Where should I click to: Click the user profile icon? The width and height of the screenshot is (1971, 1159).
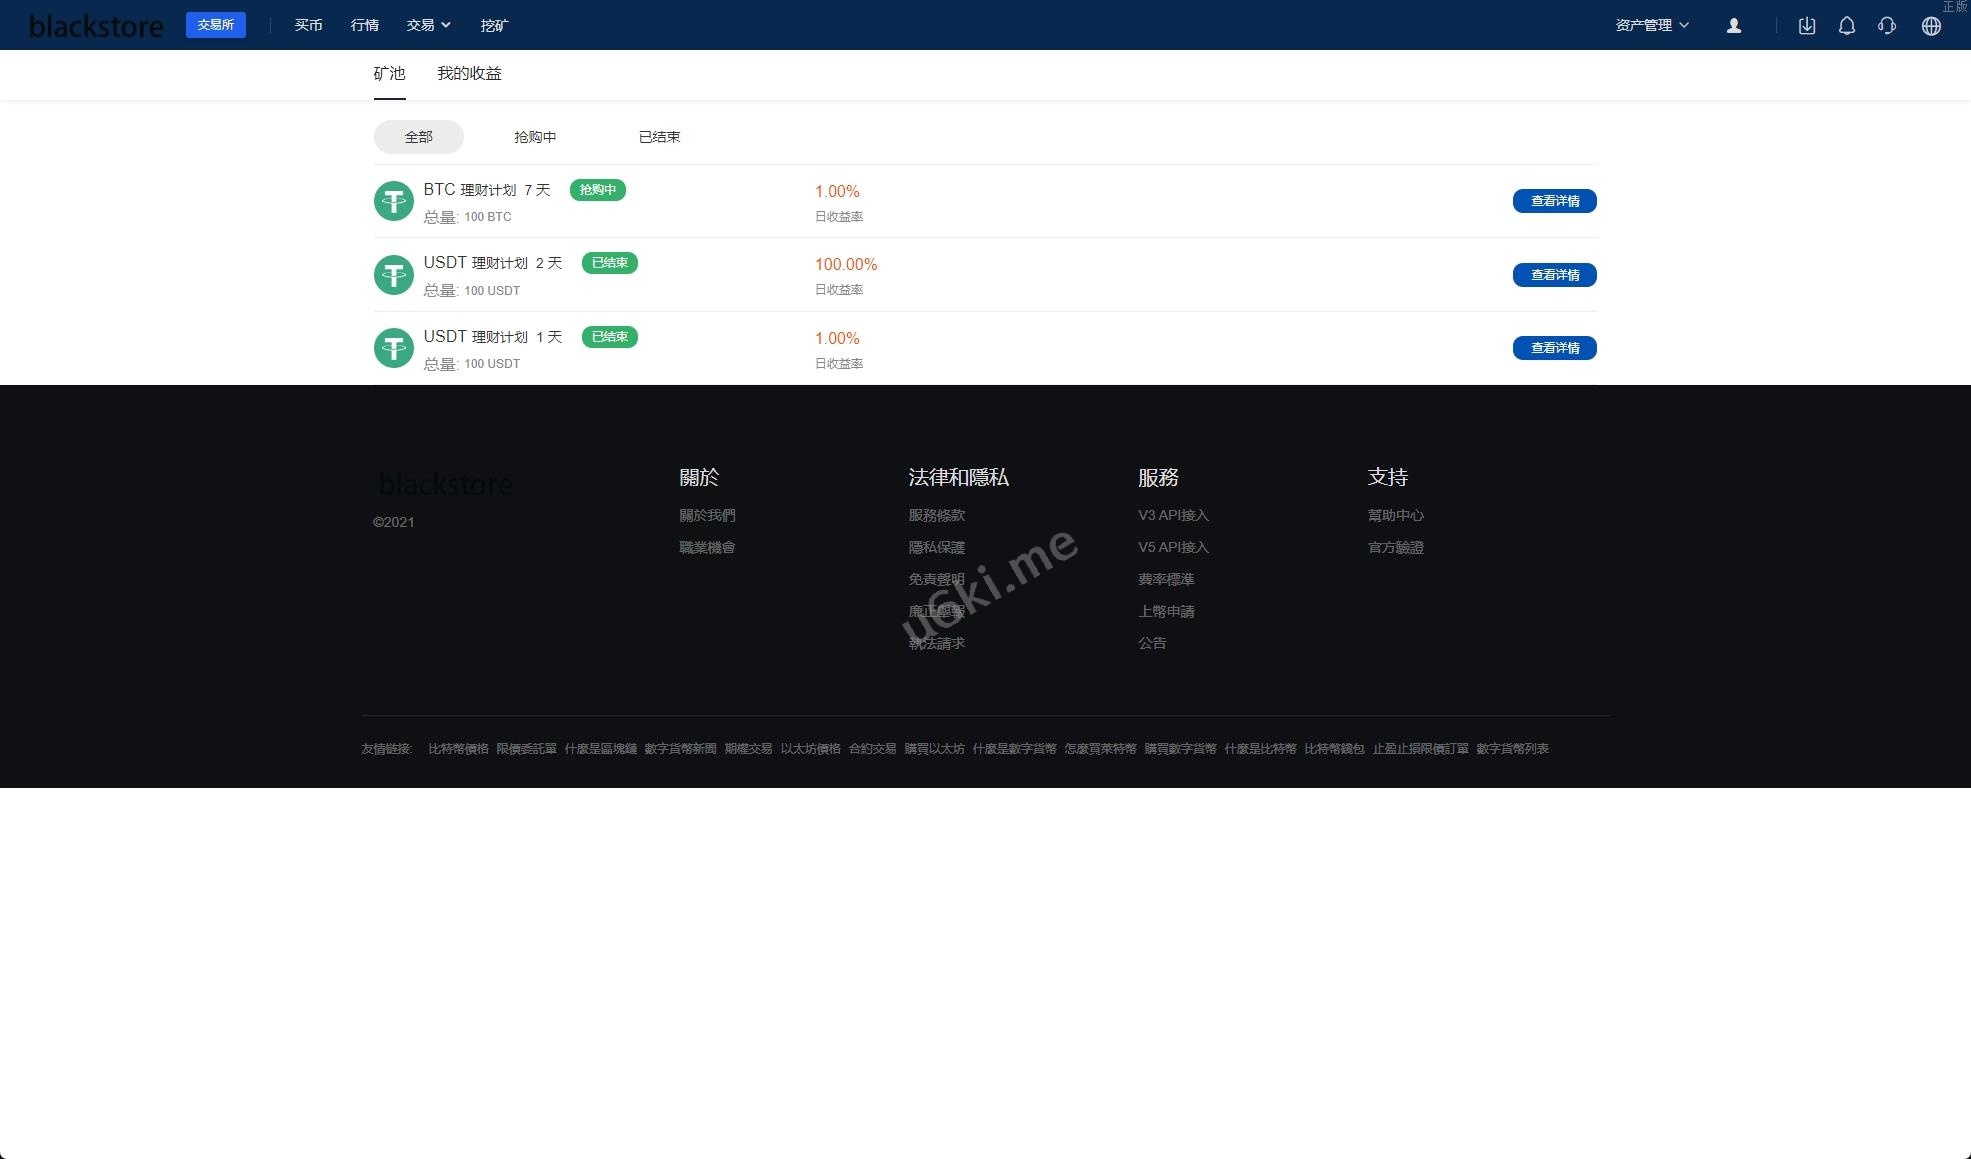tap(1734, 26)
